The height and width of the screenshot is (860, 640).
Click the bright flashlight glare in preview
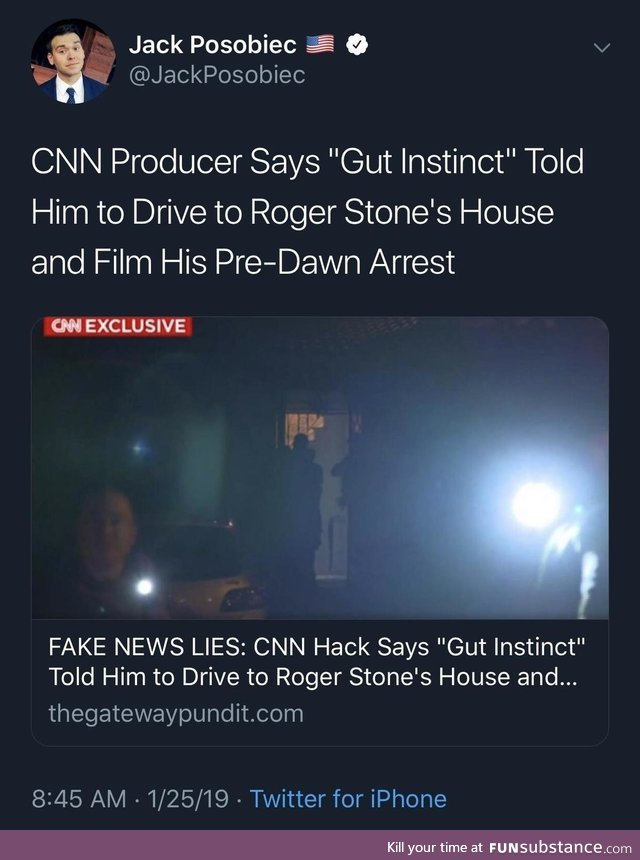pos(536,505)
